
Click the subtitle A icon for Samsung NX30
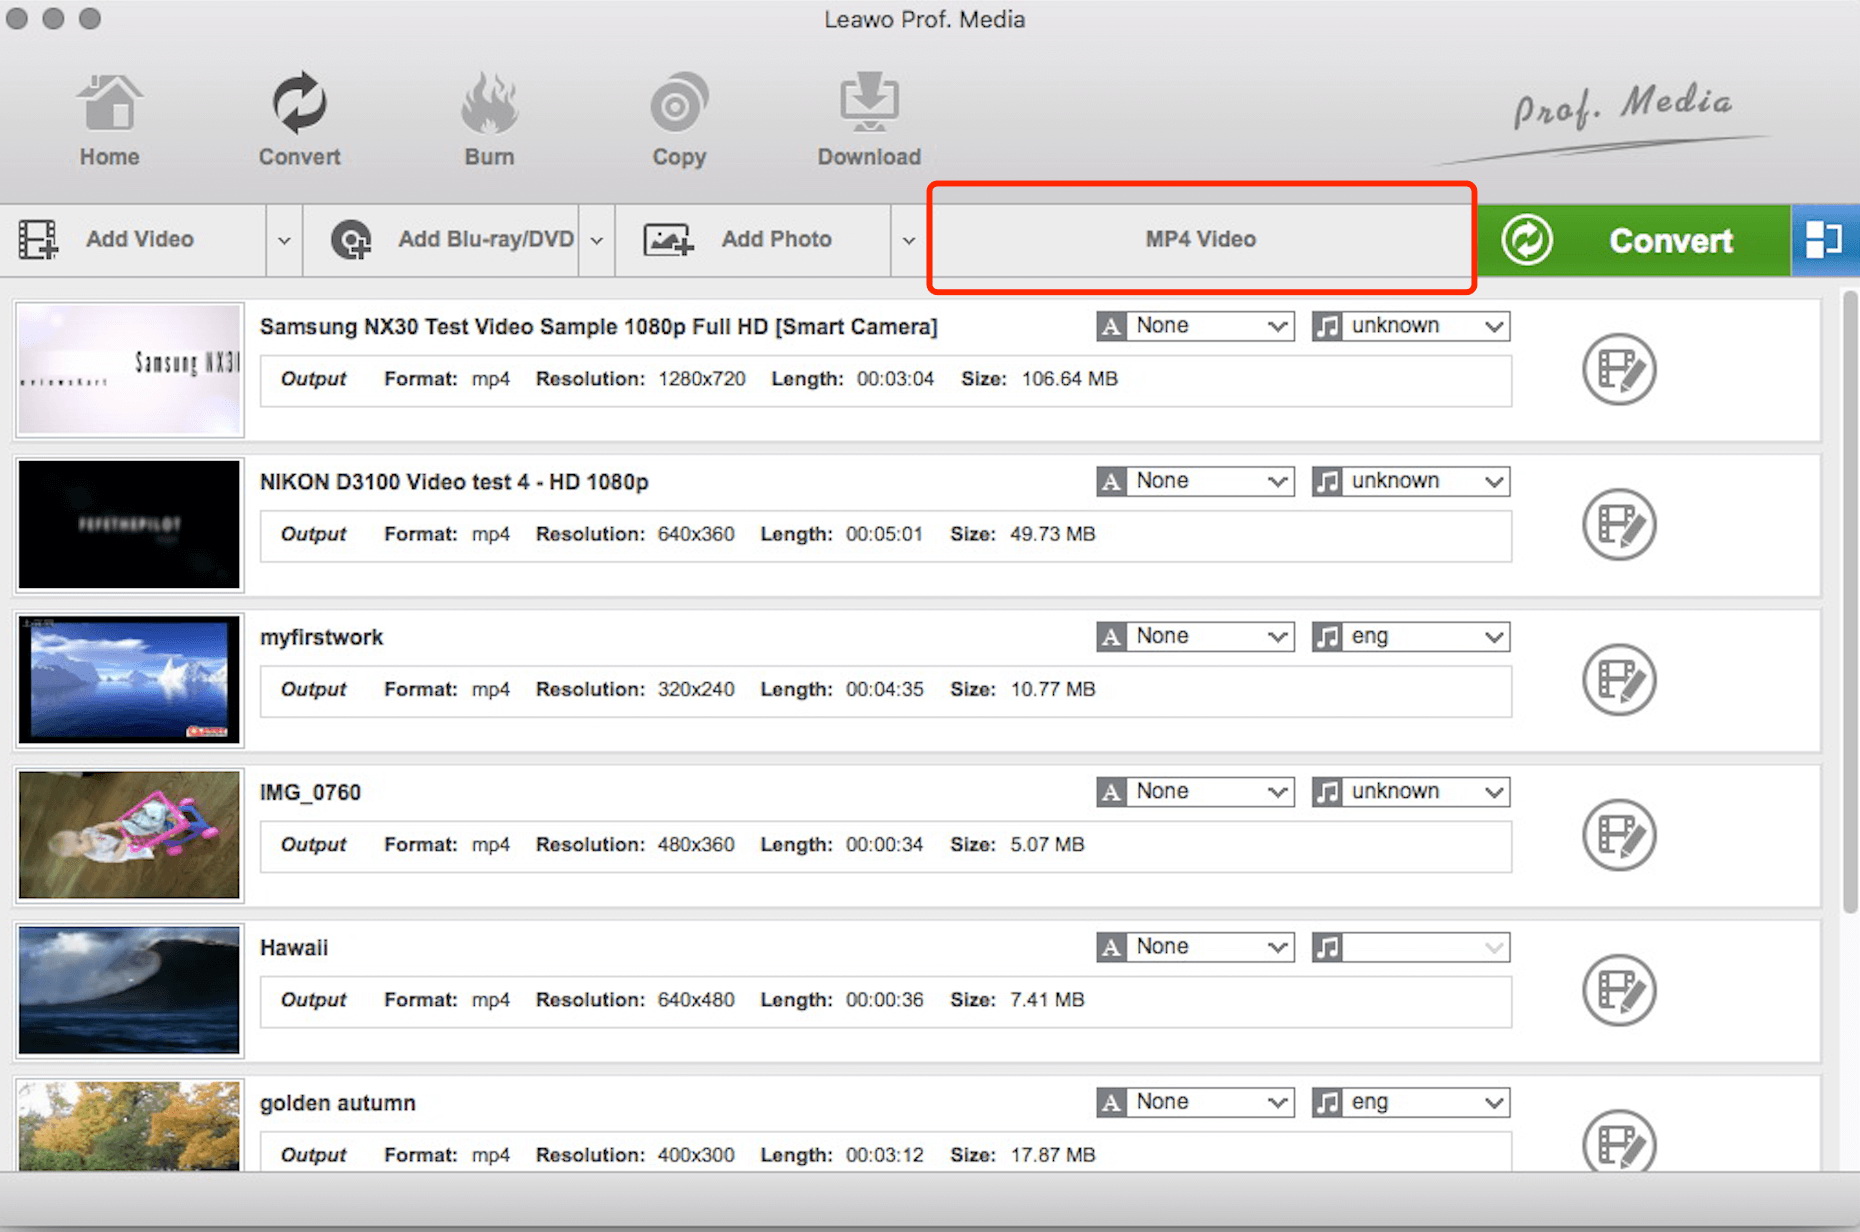1111,326
